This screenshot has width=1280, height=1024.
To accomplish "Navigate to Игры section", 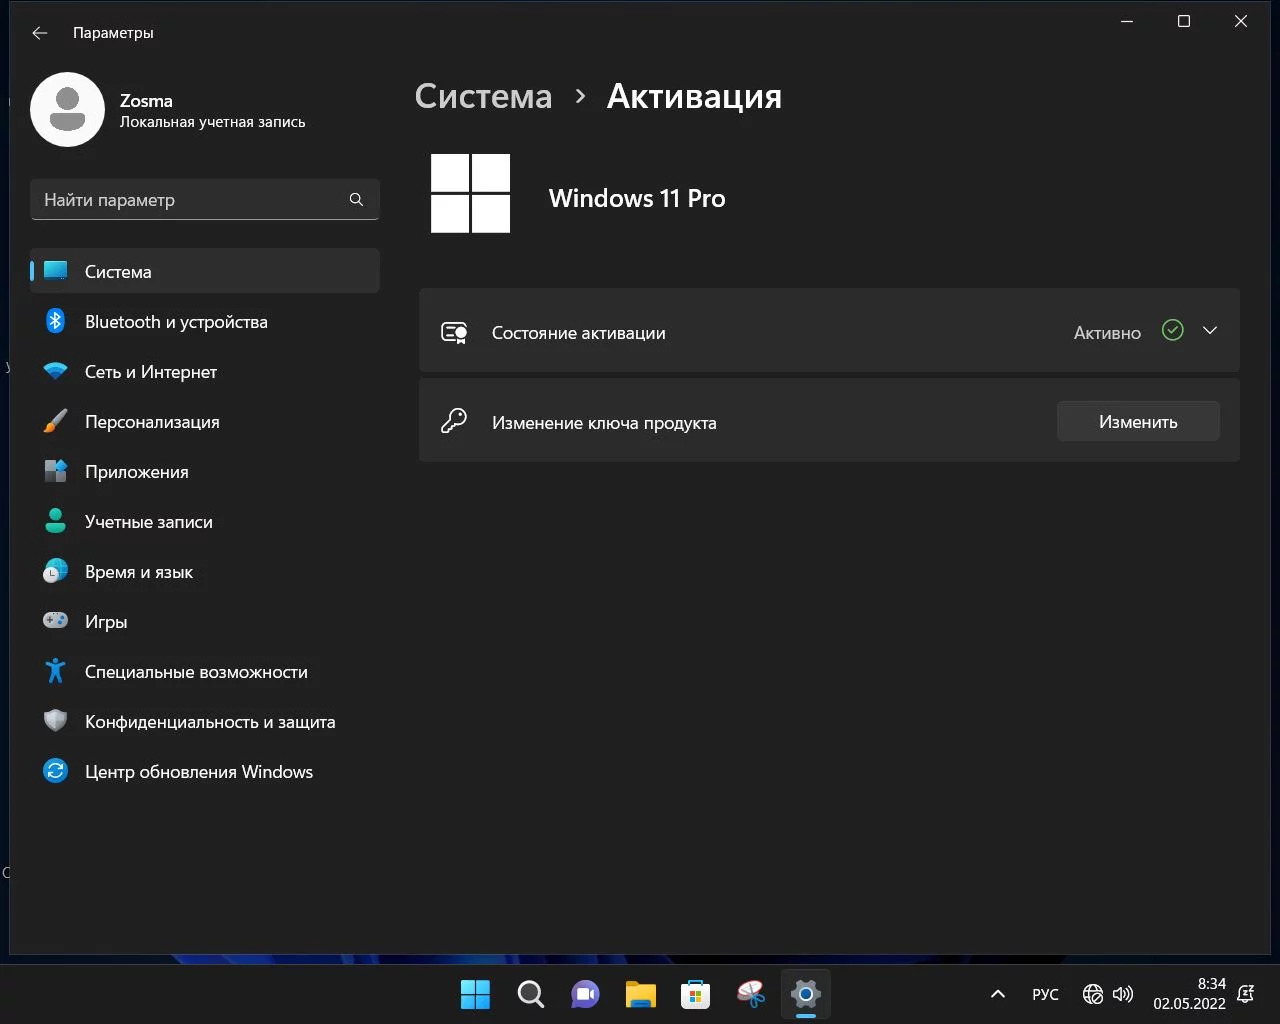I will coord(106,622).
